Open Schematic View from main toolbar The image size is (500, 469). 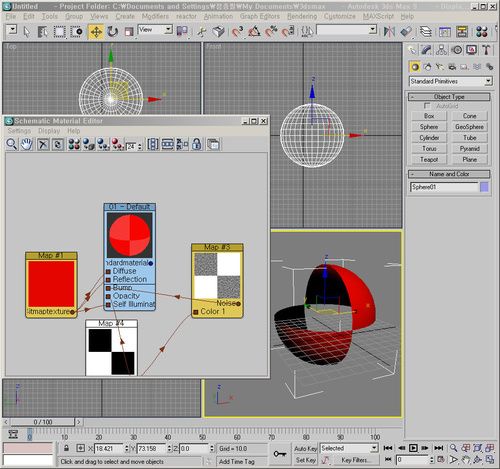(462, 32)
